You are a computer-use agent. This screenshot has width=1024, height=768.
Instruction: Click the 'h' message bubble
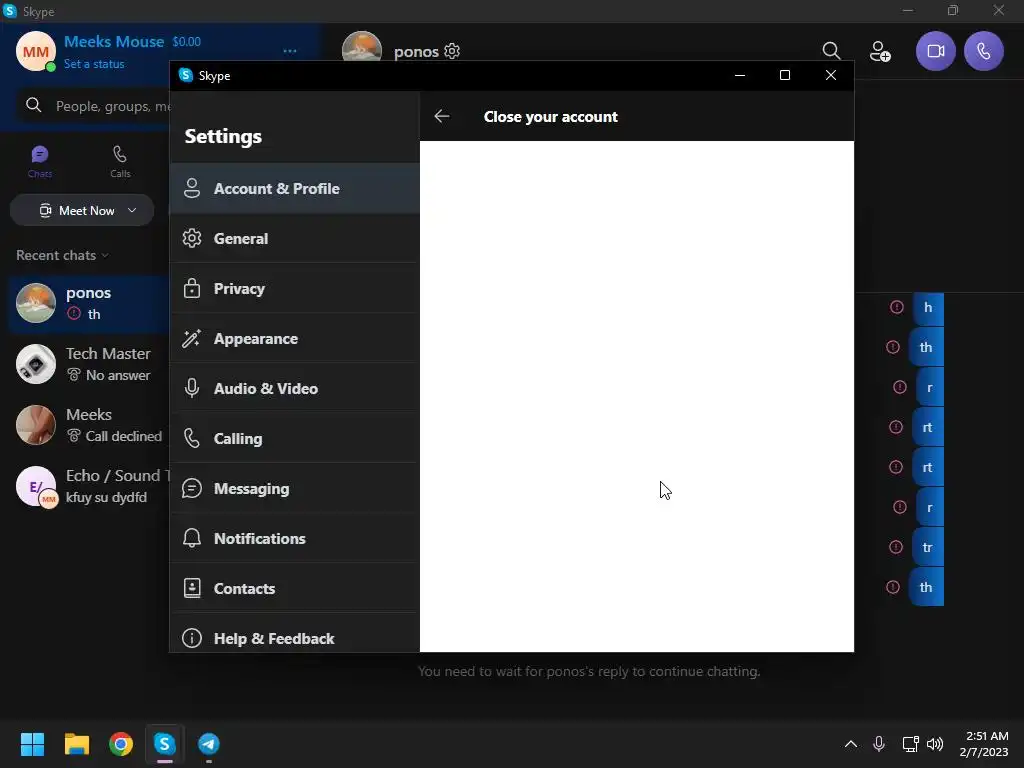click(x=928, y=308)
